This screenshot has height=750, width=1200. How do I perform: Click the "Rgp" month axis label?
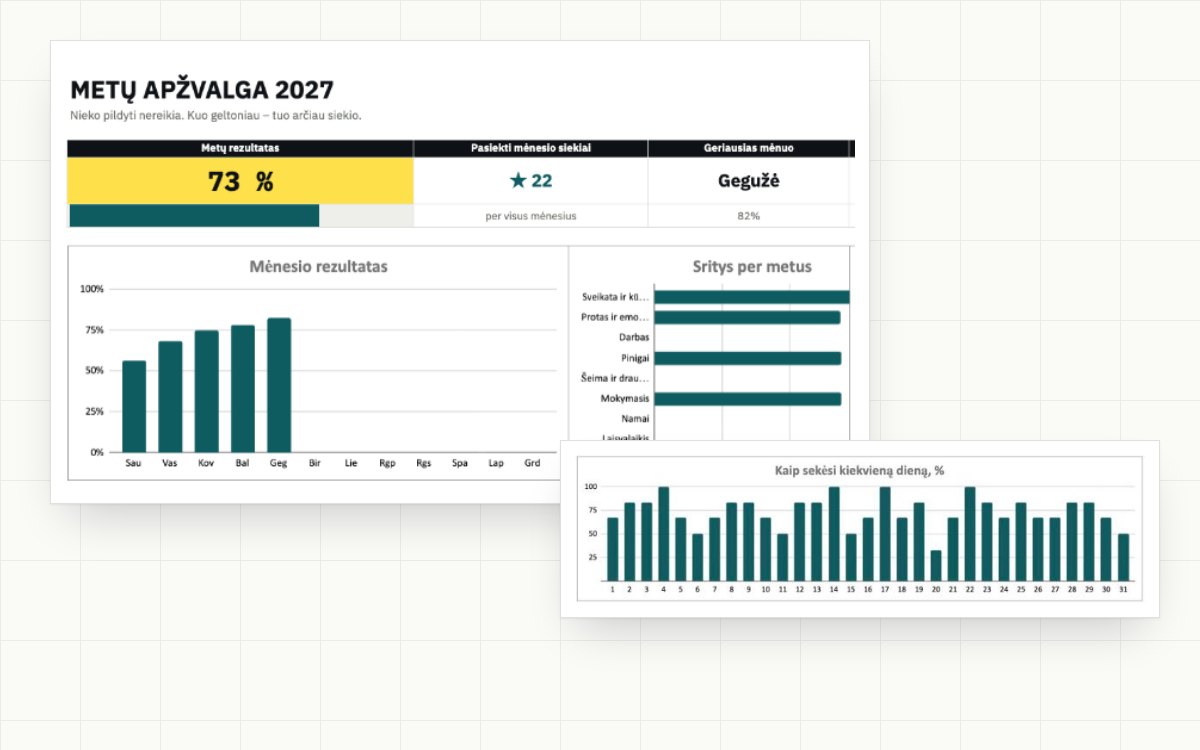click(x=387, y=464)
